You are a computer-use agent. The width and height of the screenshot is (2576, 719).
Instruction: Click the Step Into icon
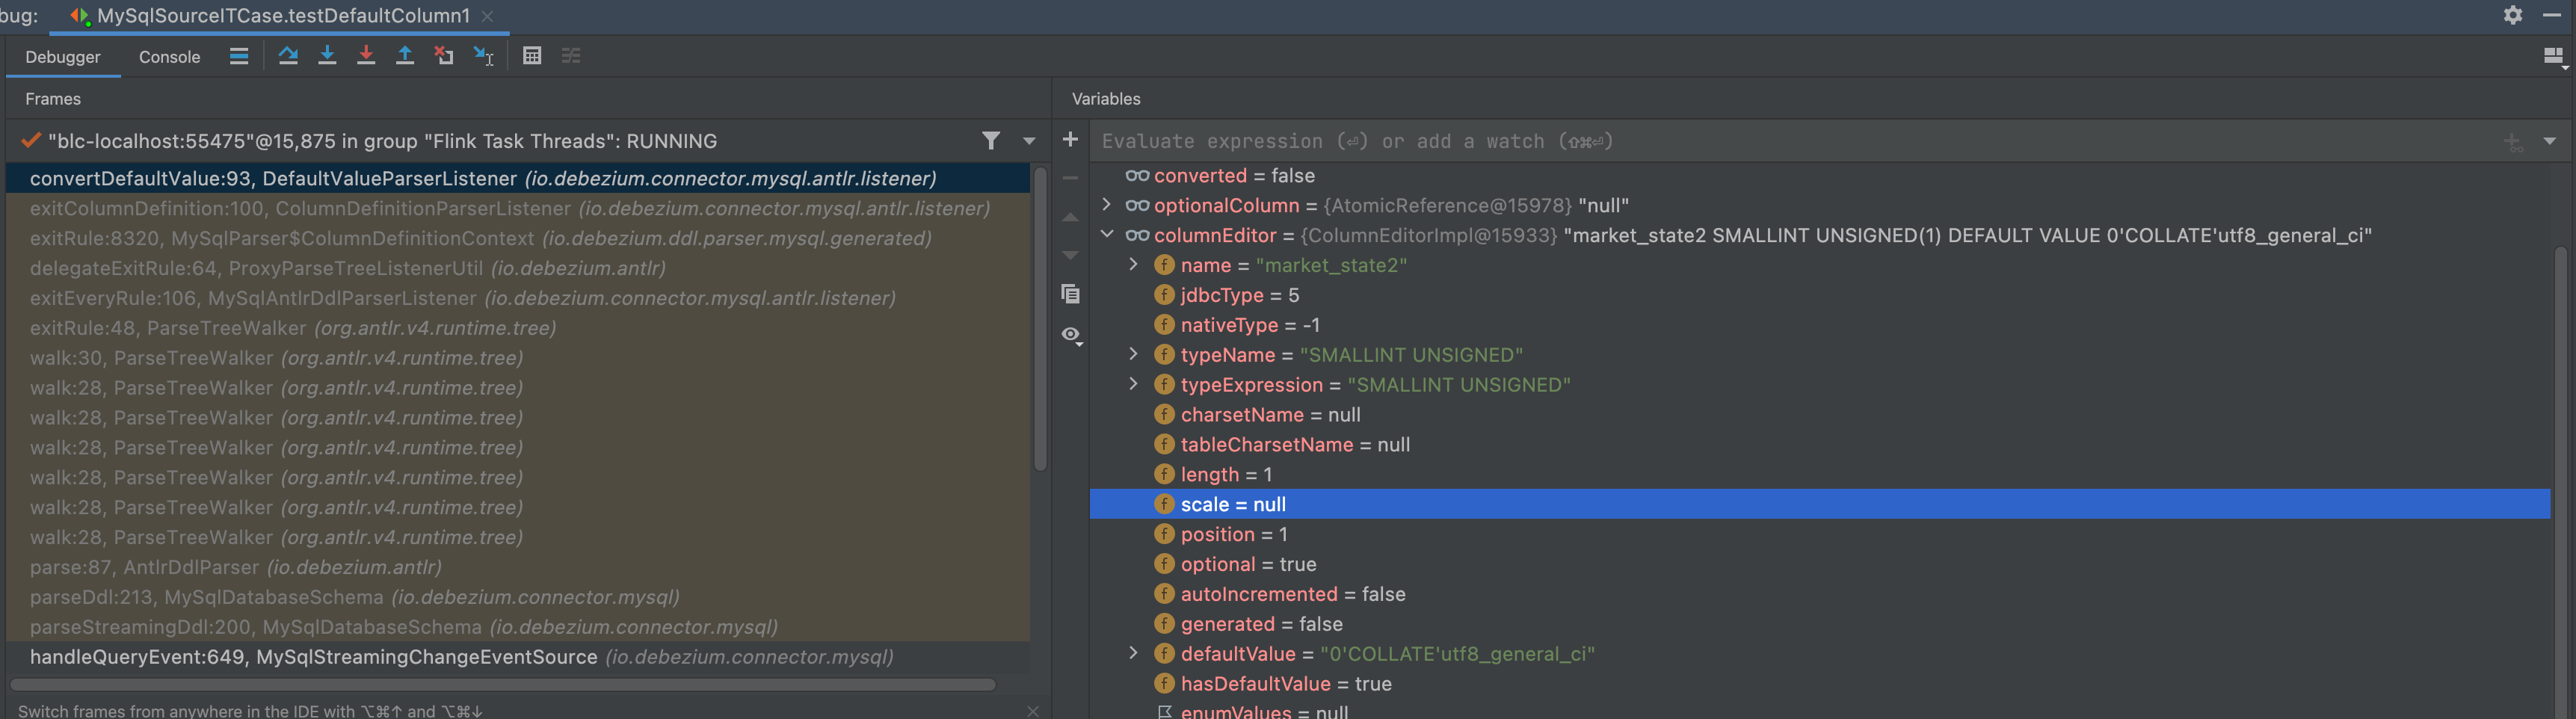(x=327, y=56)
